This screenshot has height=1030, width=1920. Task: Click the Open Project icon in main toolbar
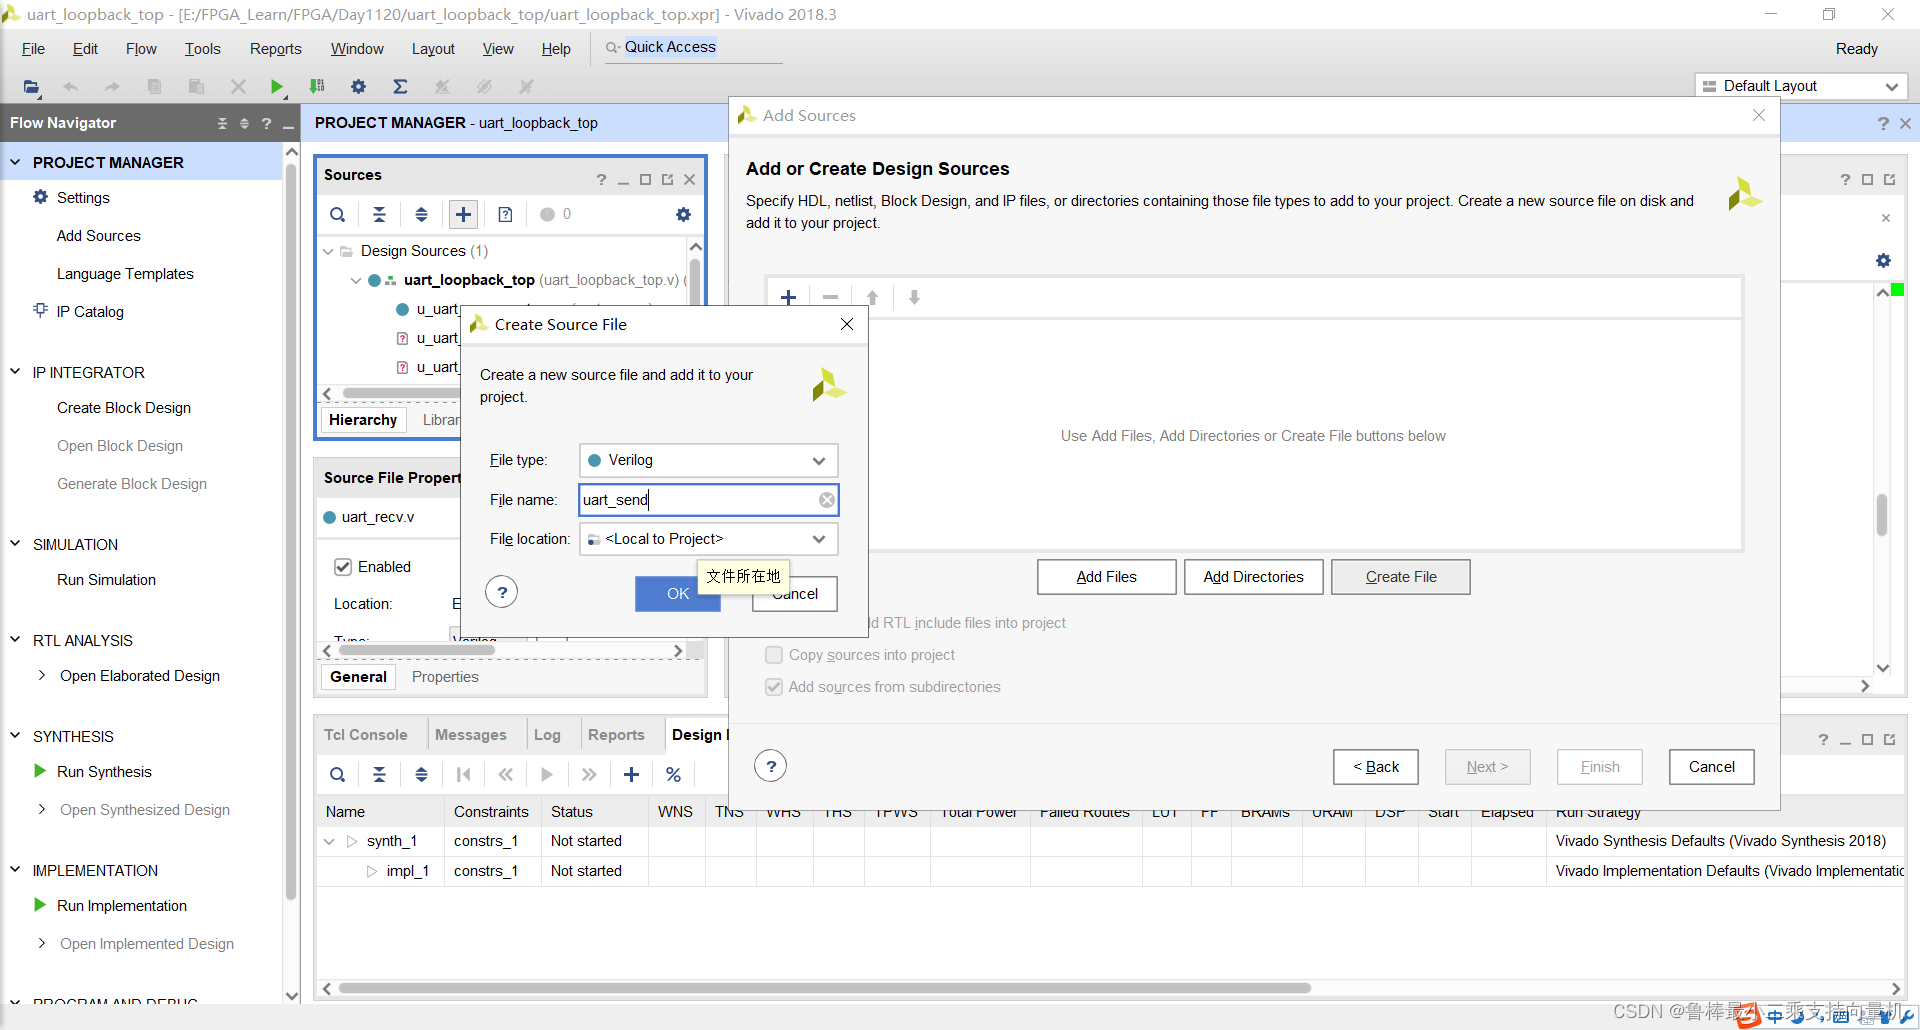coord(32,87)
